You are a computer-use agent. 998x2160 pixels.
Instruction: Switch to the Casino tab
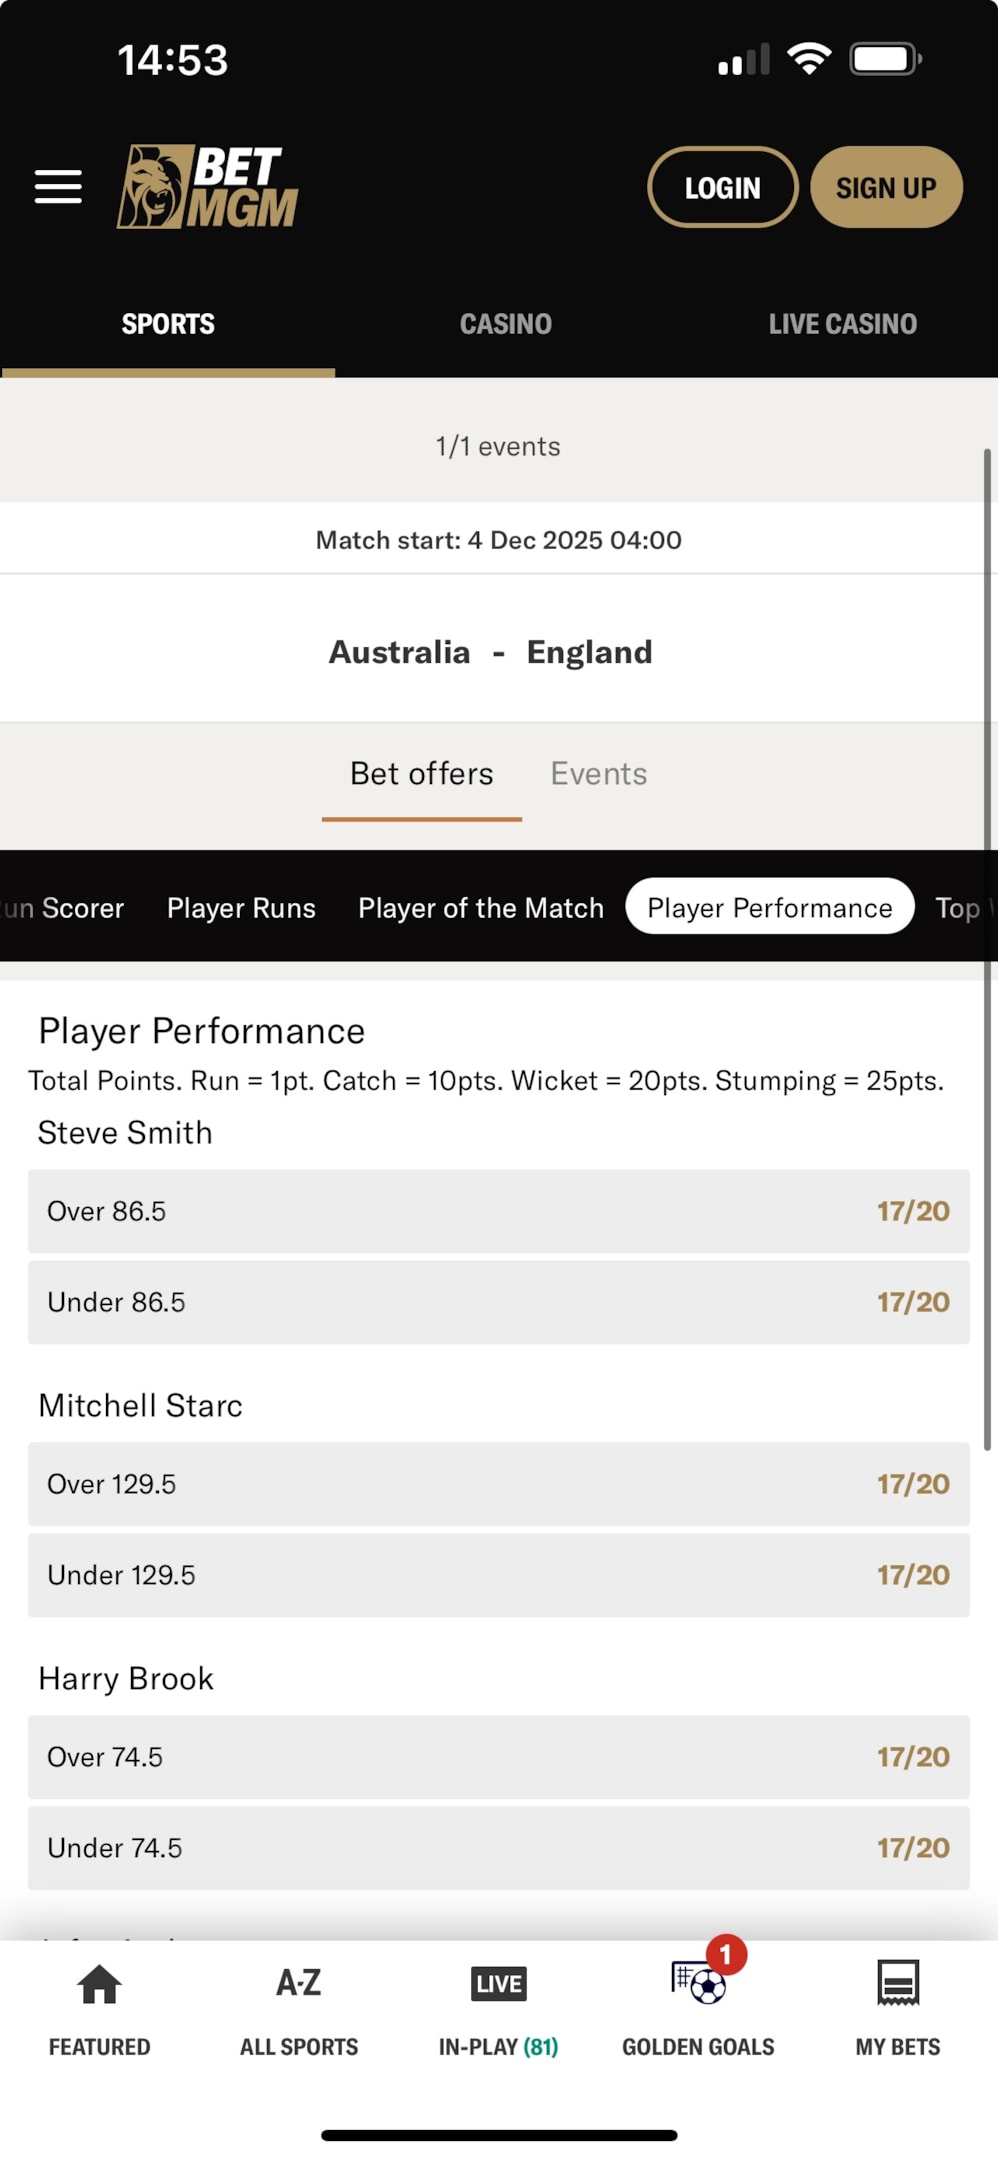[x=505, y=324]
